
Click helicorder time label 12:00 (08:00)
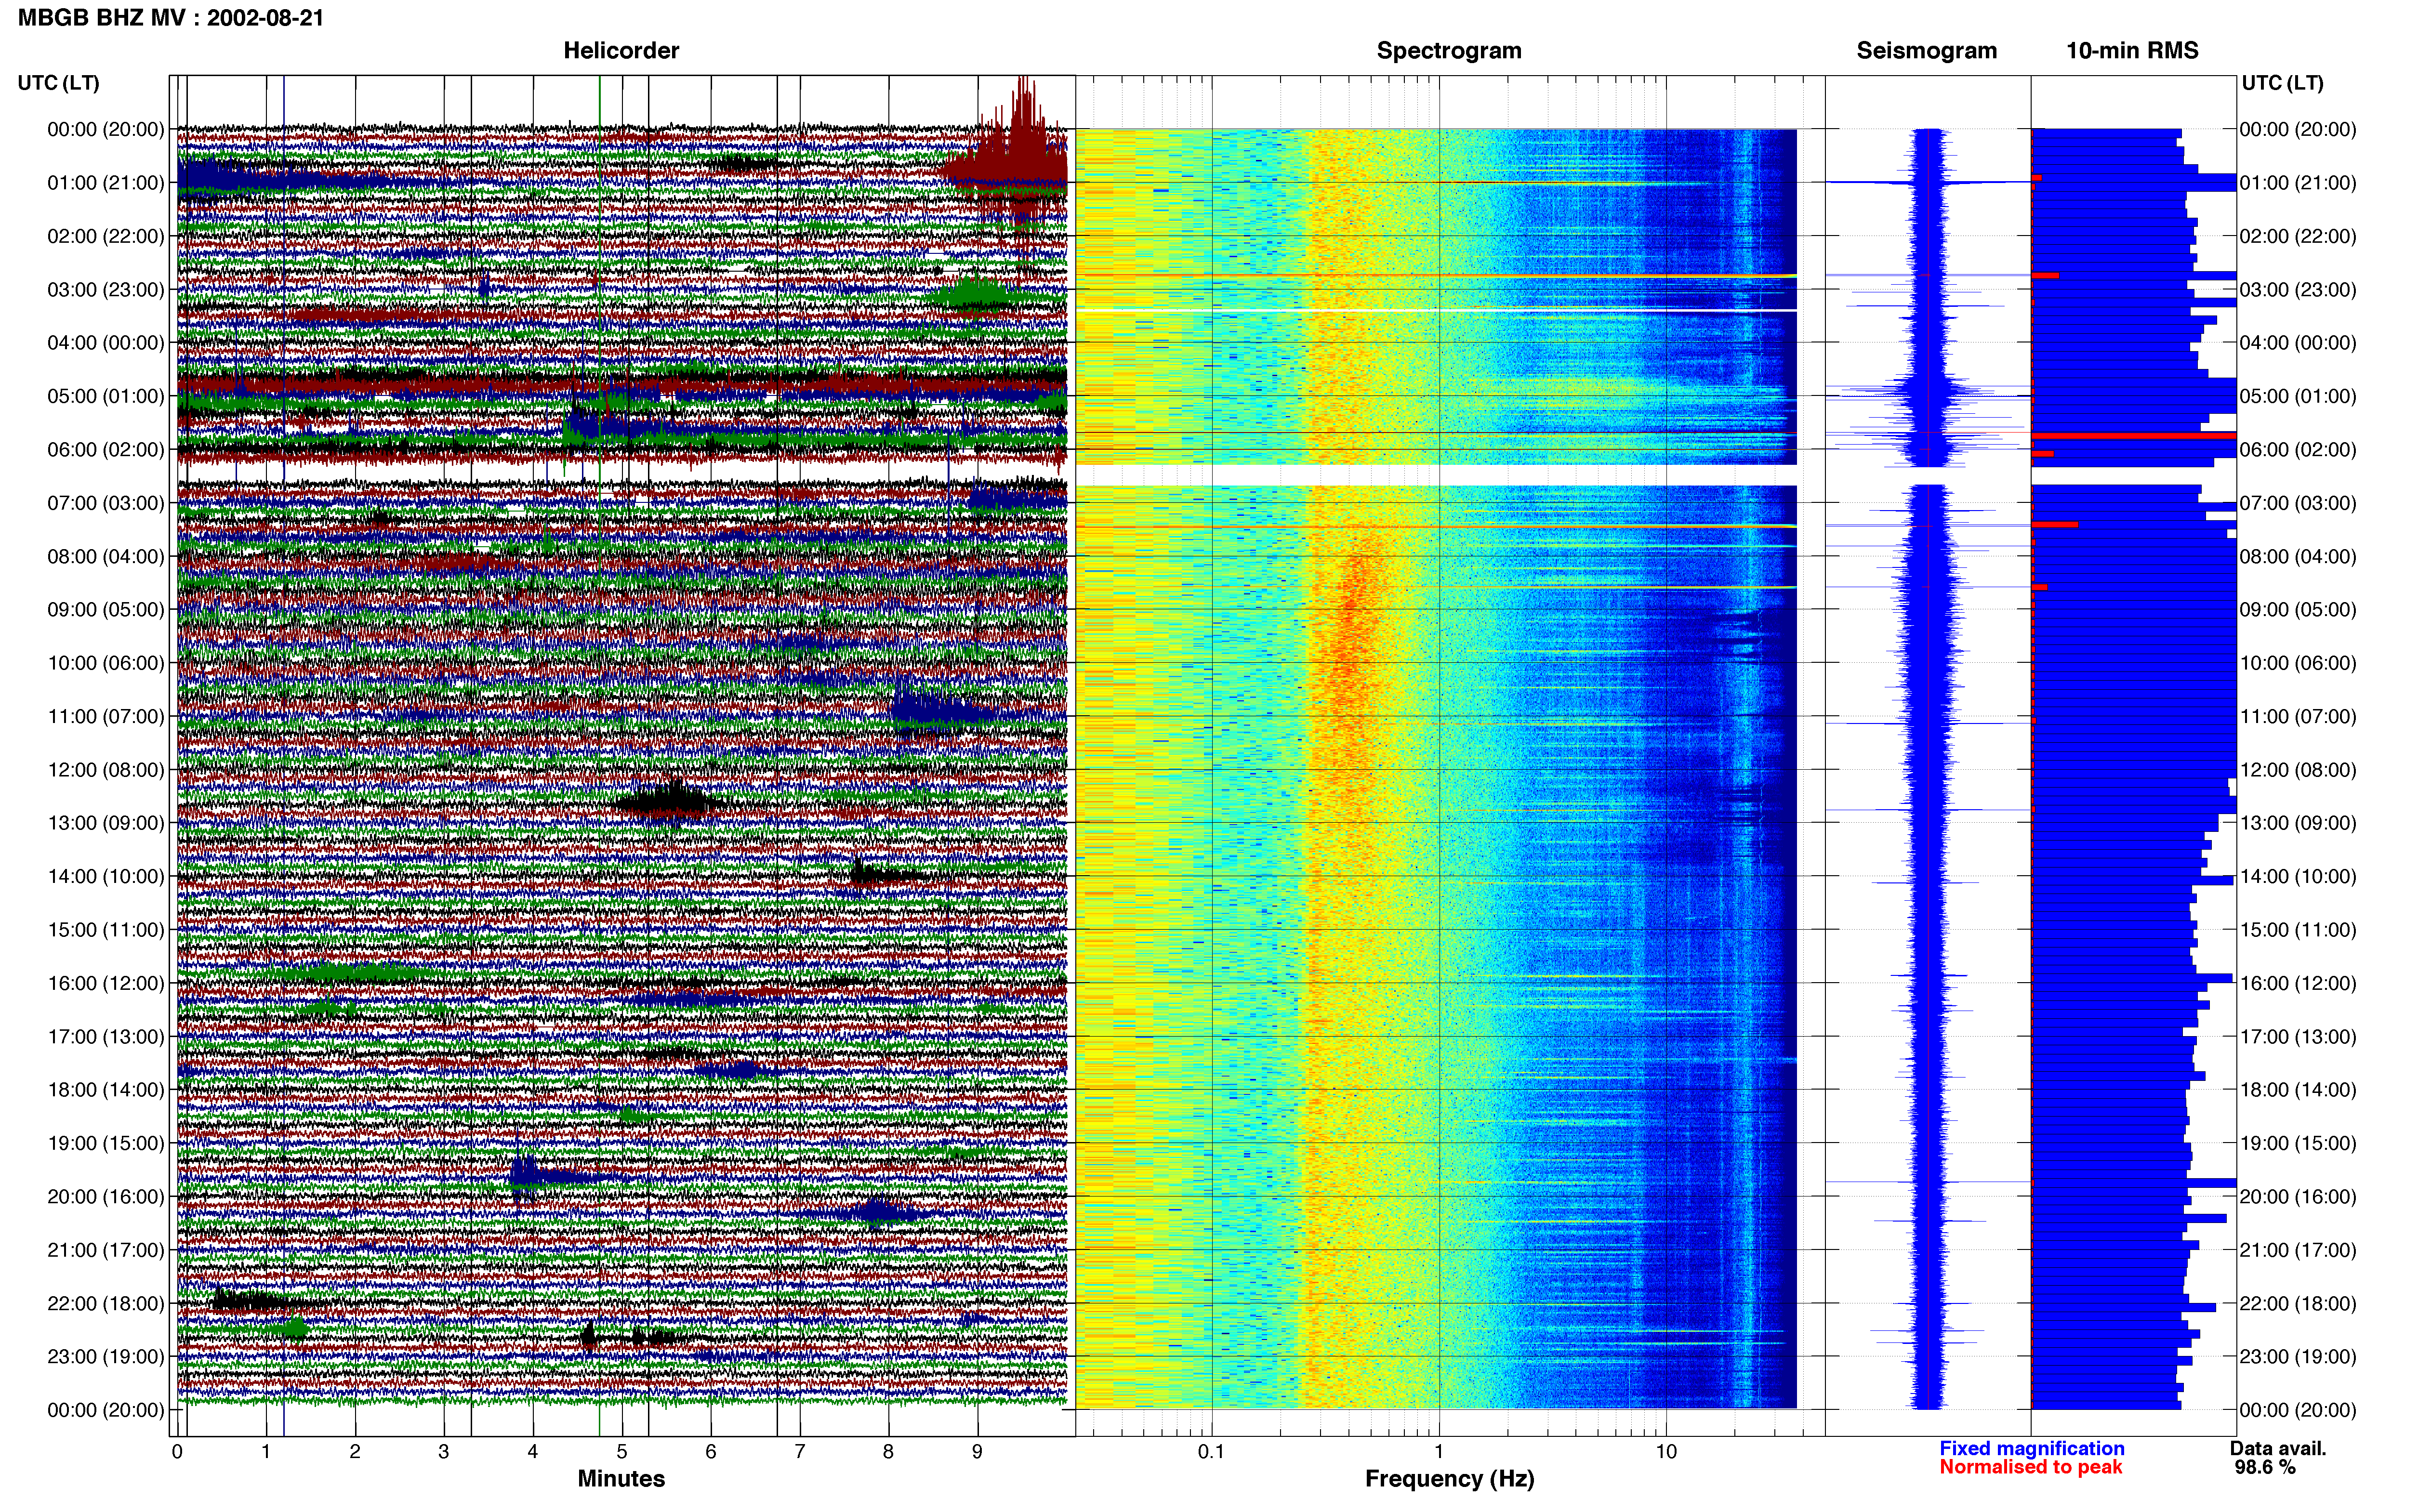[x=106, y=770]
